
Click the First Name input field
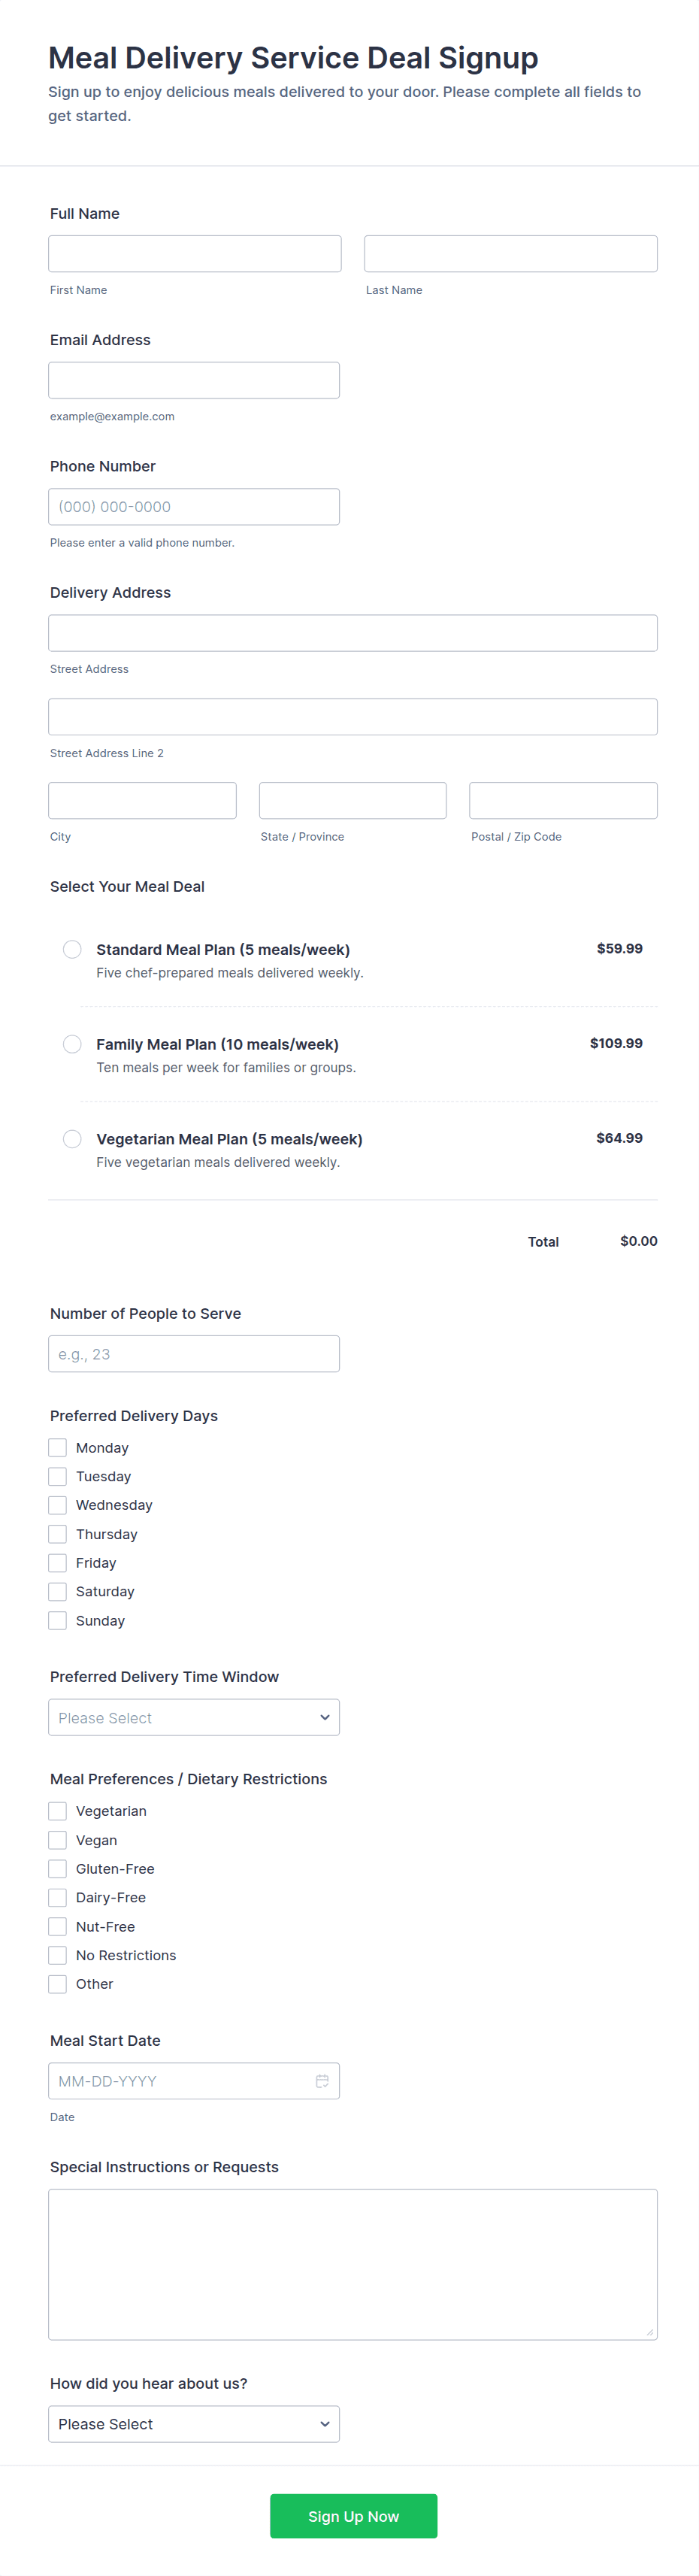(x=195, y=254)
